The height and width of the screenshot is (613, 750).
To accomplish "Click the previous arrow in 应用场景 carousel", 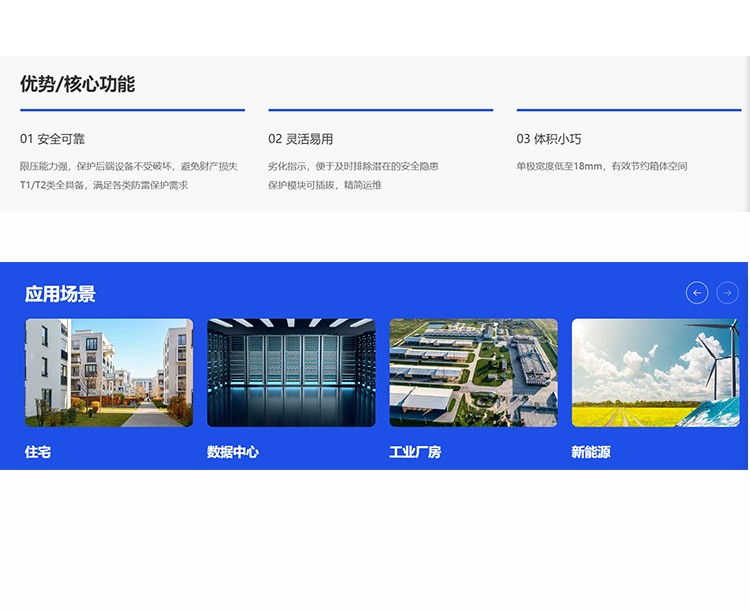I will coord(697,293).
